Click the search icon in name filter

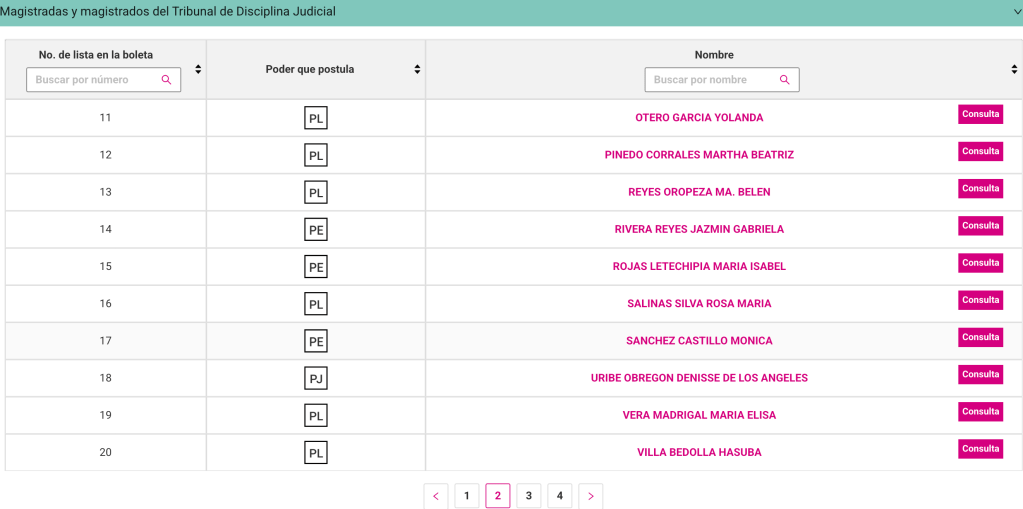tap(785, 80)
